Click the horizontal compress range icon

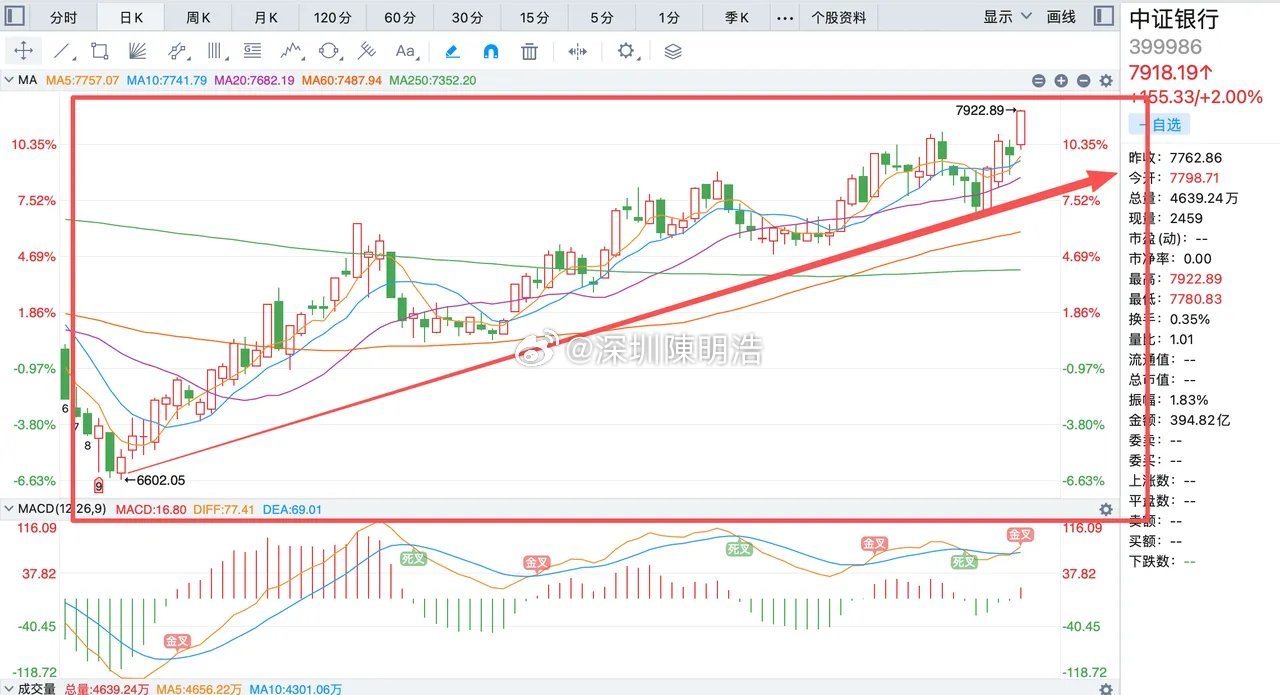click(x=578, y=51)
